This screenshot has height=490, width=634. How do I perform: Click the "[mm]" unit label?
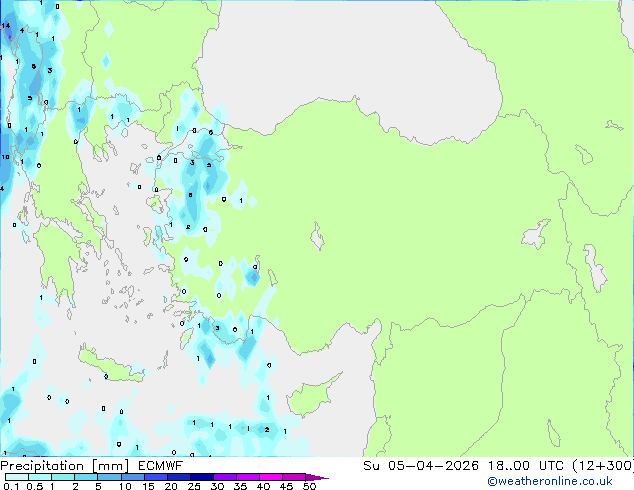[x=110, y=466]
